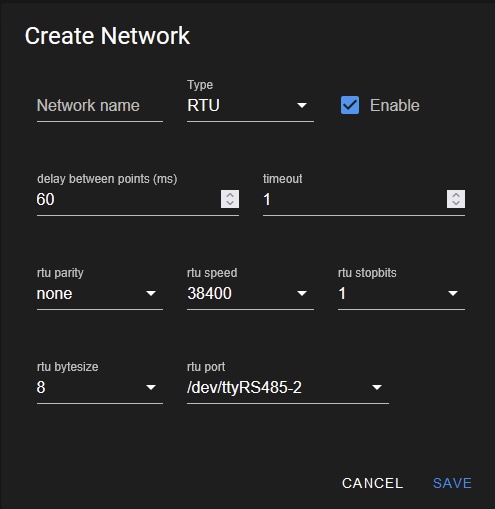This screenshot has width=495, height=509.
Task: Expand the rtu parity dropdown arrow
Action: (151, 294)
